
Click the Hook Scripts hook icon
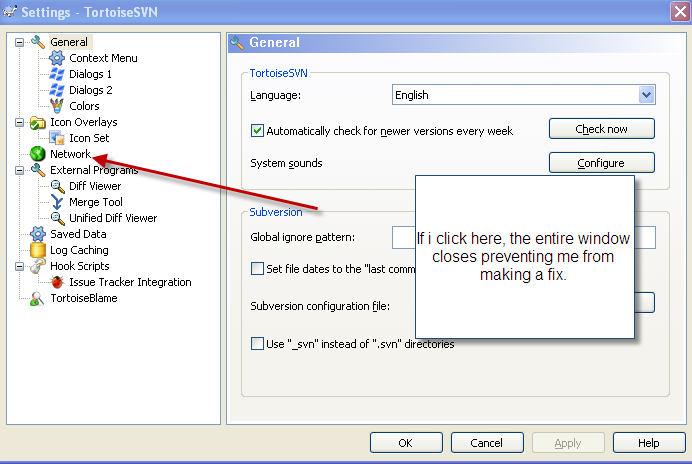coord(38,266)
